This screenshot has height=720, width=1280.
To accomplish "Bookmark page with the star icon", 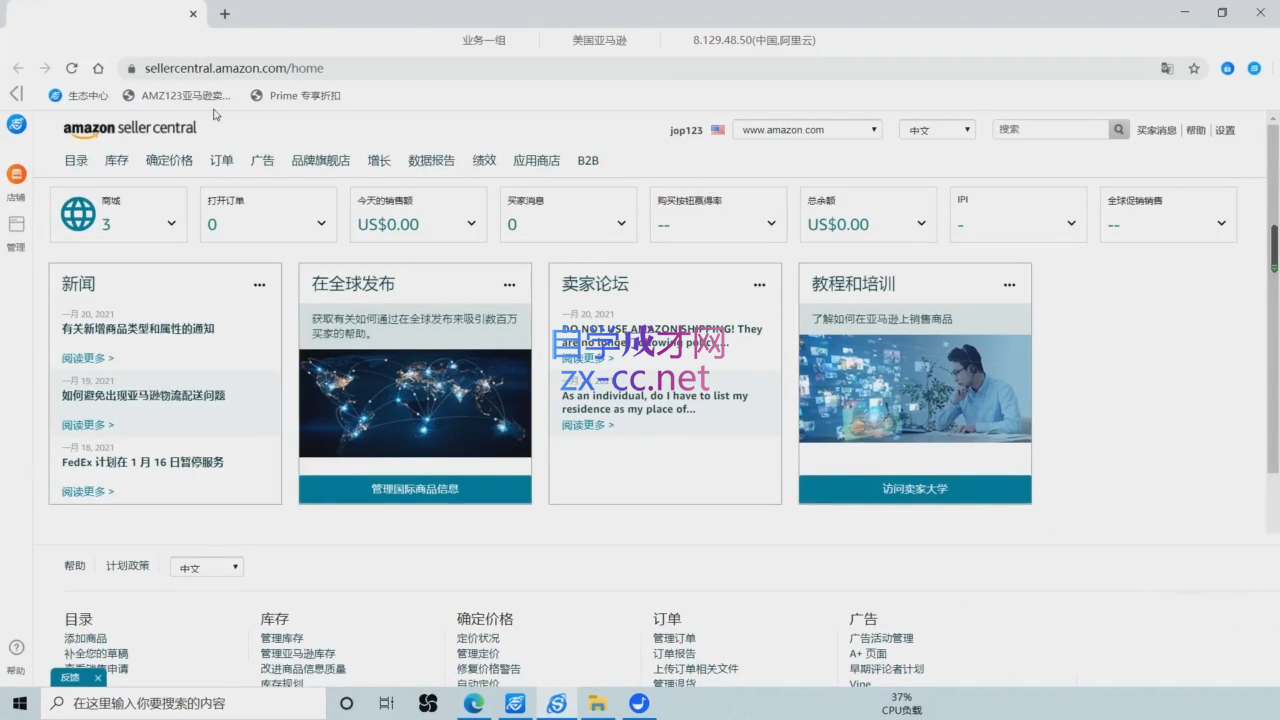I will [x=1194, y=68].
